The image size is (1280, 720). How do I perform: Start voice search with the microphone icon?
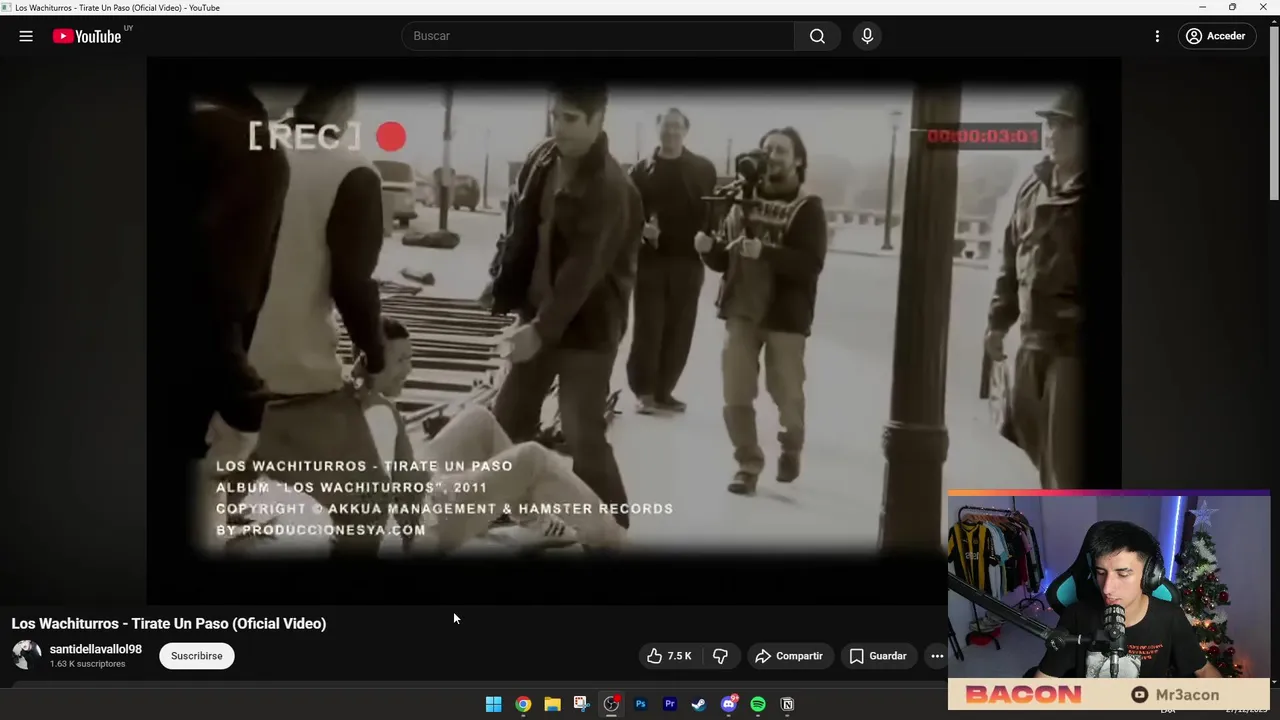click(x=867, y=36)
